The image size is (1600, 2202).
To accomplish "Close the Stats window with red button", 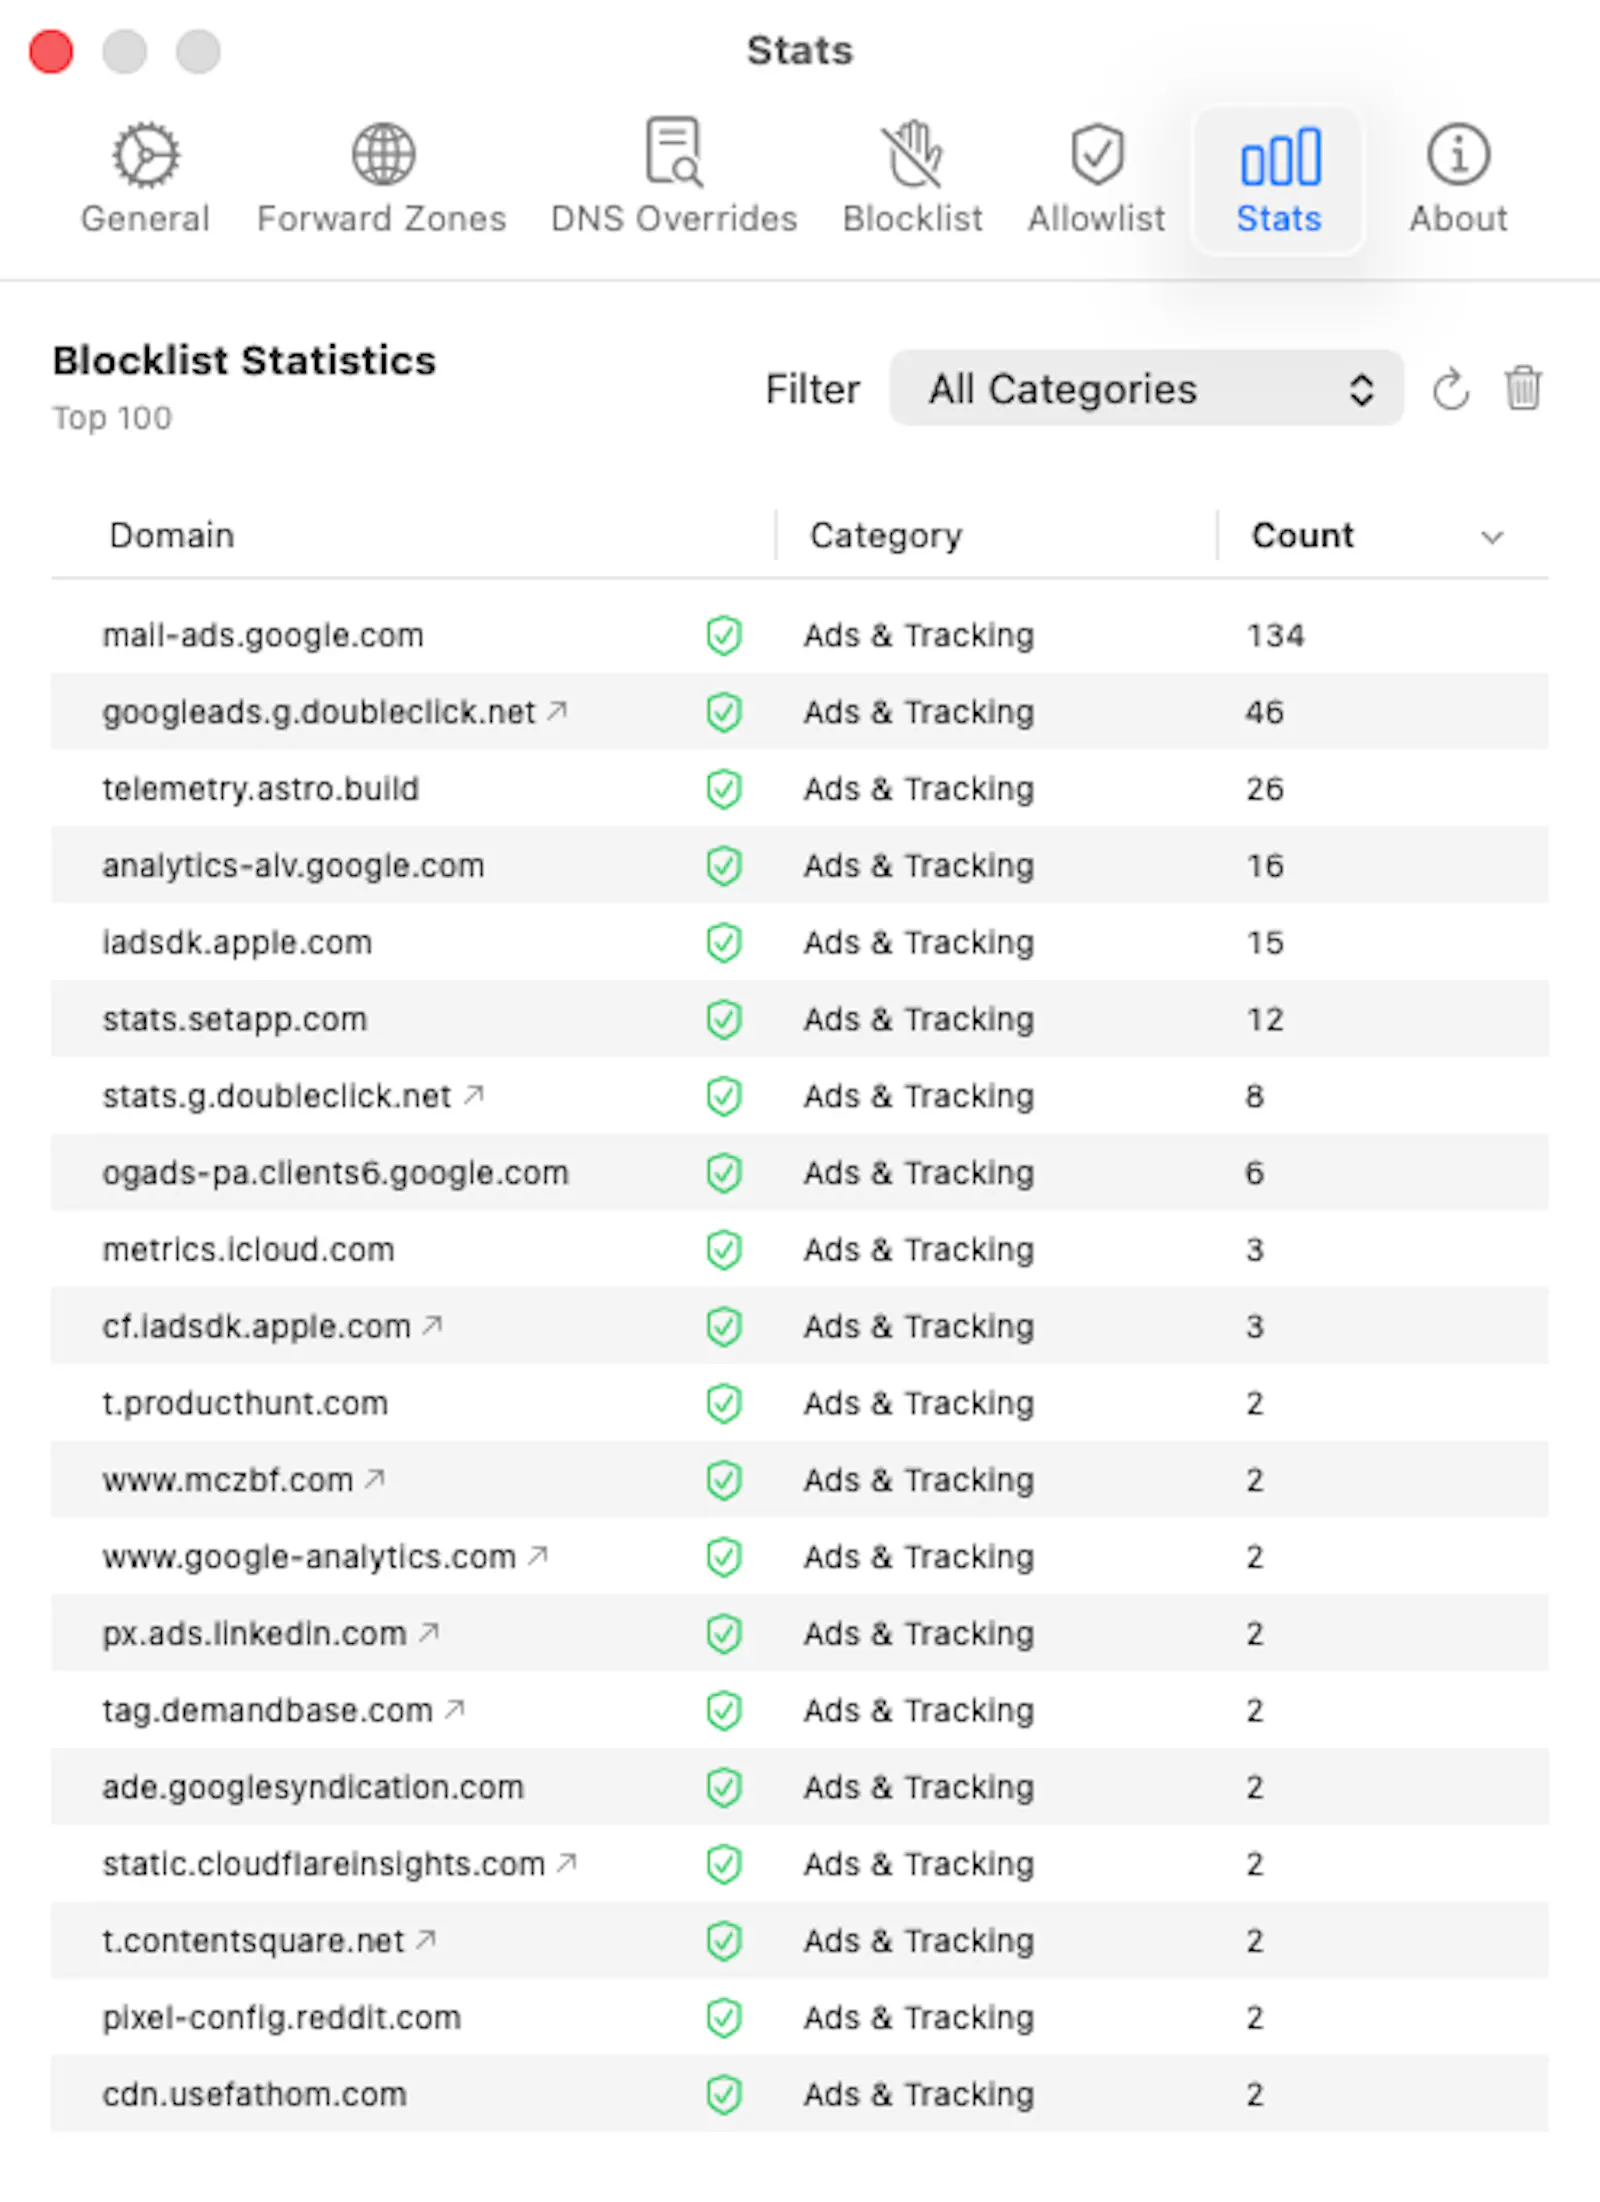I will (51, 52).
